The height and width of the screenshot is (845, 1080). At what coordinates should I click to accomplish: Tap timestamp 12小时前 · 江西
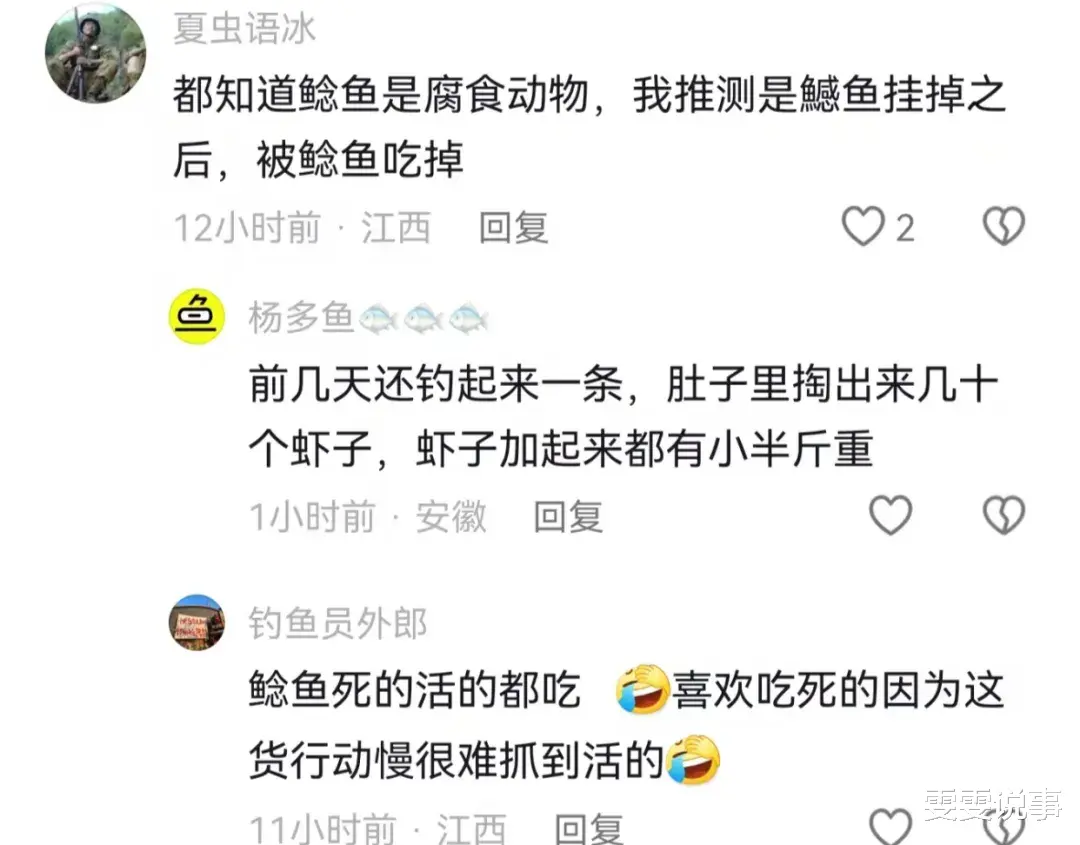click(x=302, y=228)
